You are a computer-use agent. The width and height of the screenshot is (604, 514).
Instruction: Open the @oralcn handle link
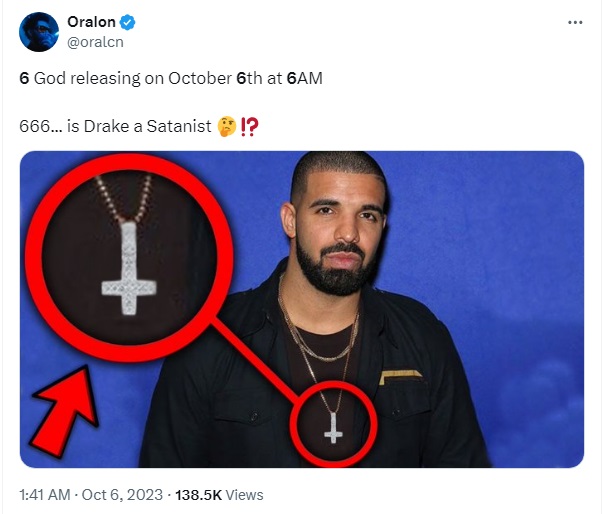[95, 42]
